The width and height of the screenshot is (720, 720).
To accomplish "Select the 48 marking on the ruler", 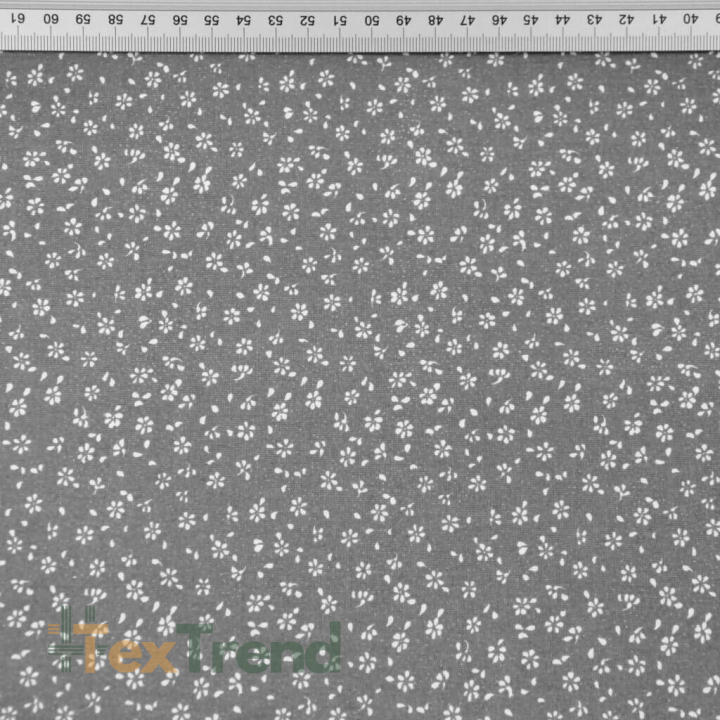I will click(434, 19).
